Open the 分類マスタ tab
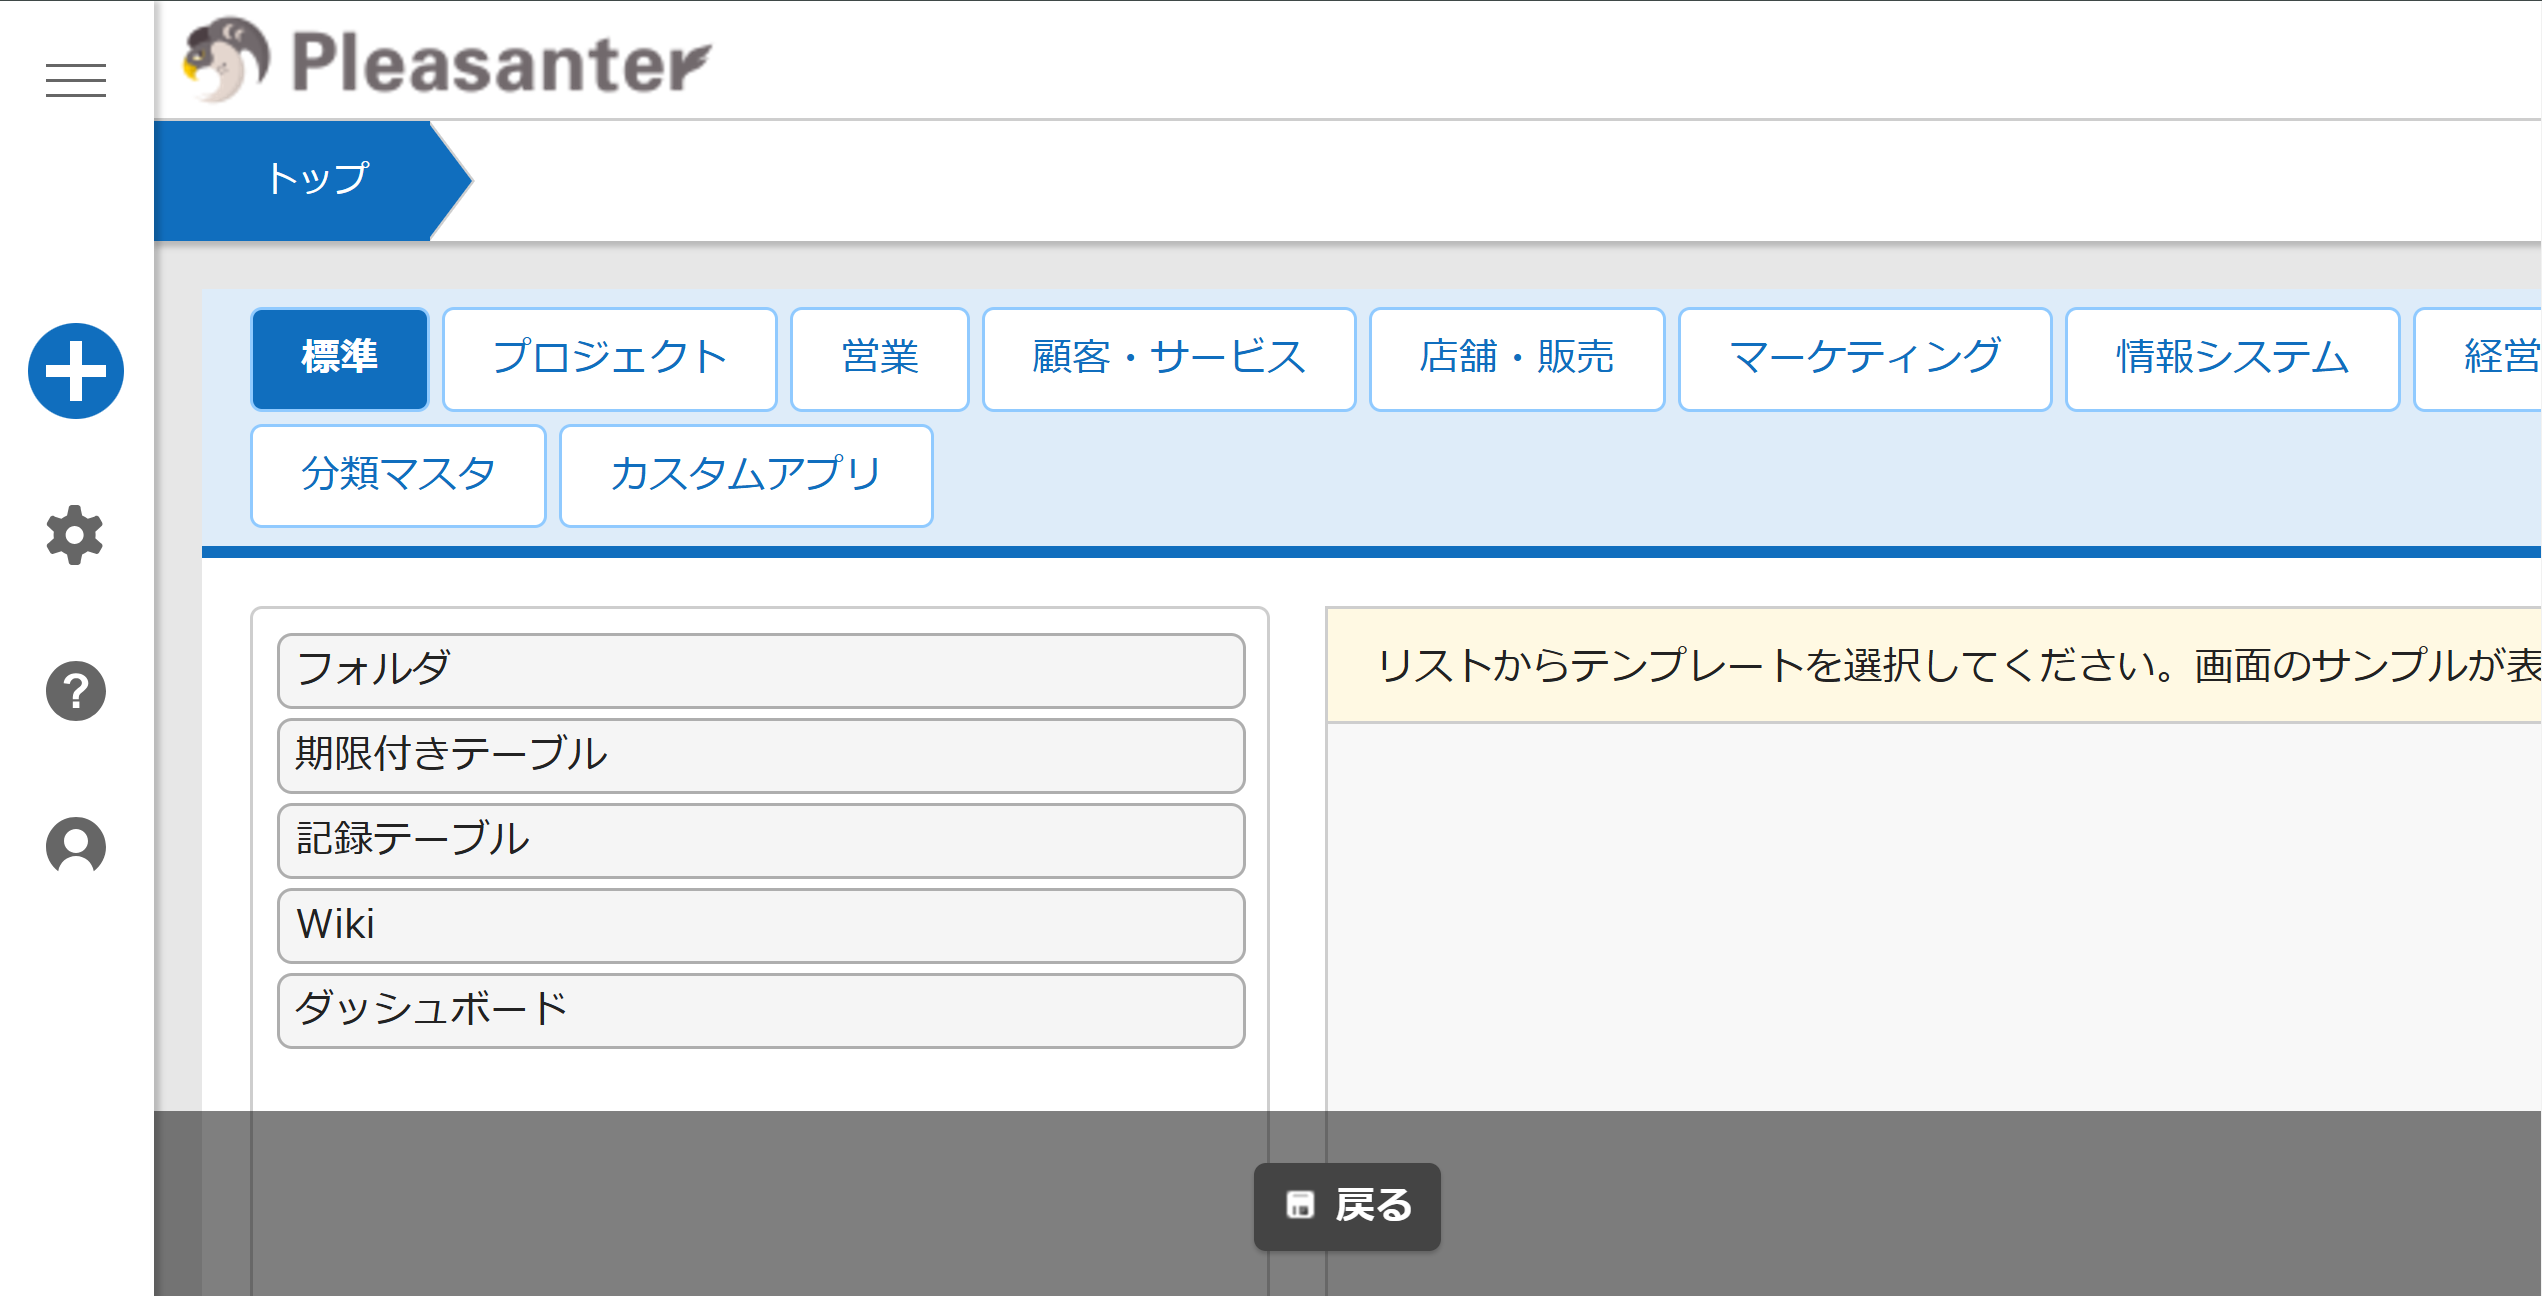This screenshot has height=1296, width=2542. (398, 476)
